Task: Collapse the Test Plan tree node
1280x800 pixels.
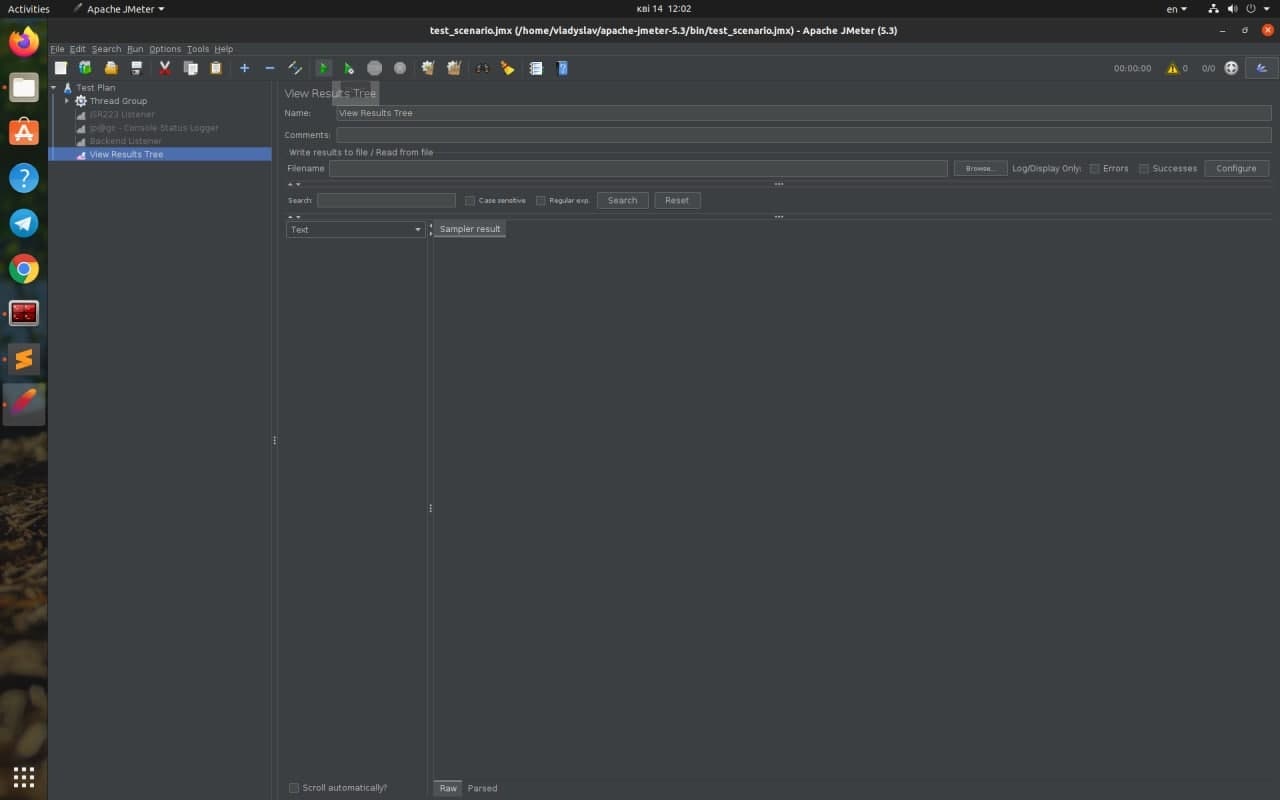Action: click(x=54, y=88)
